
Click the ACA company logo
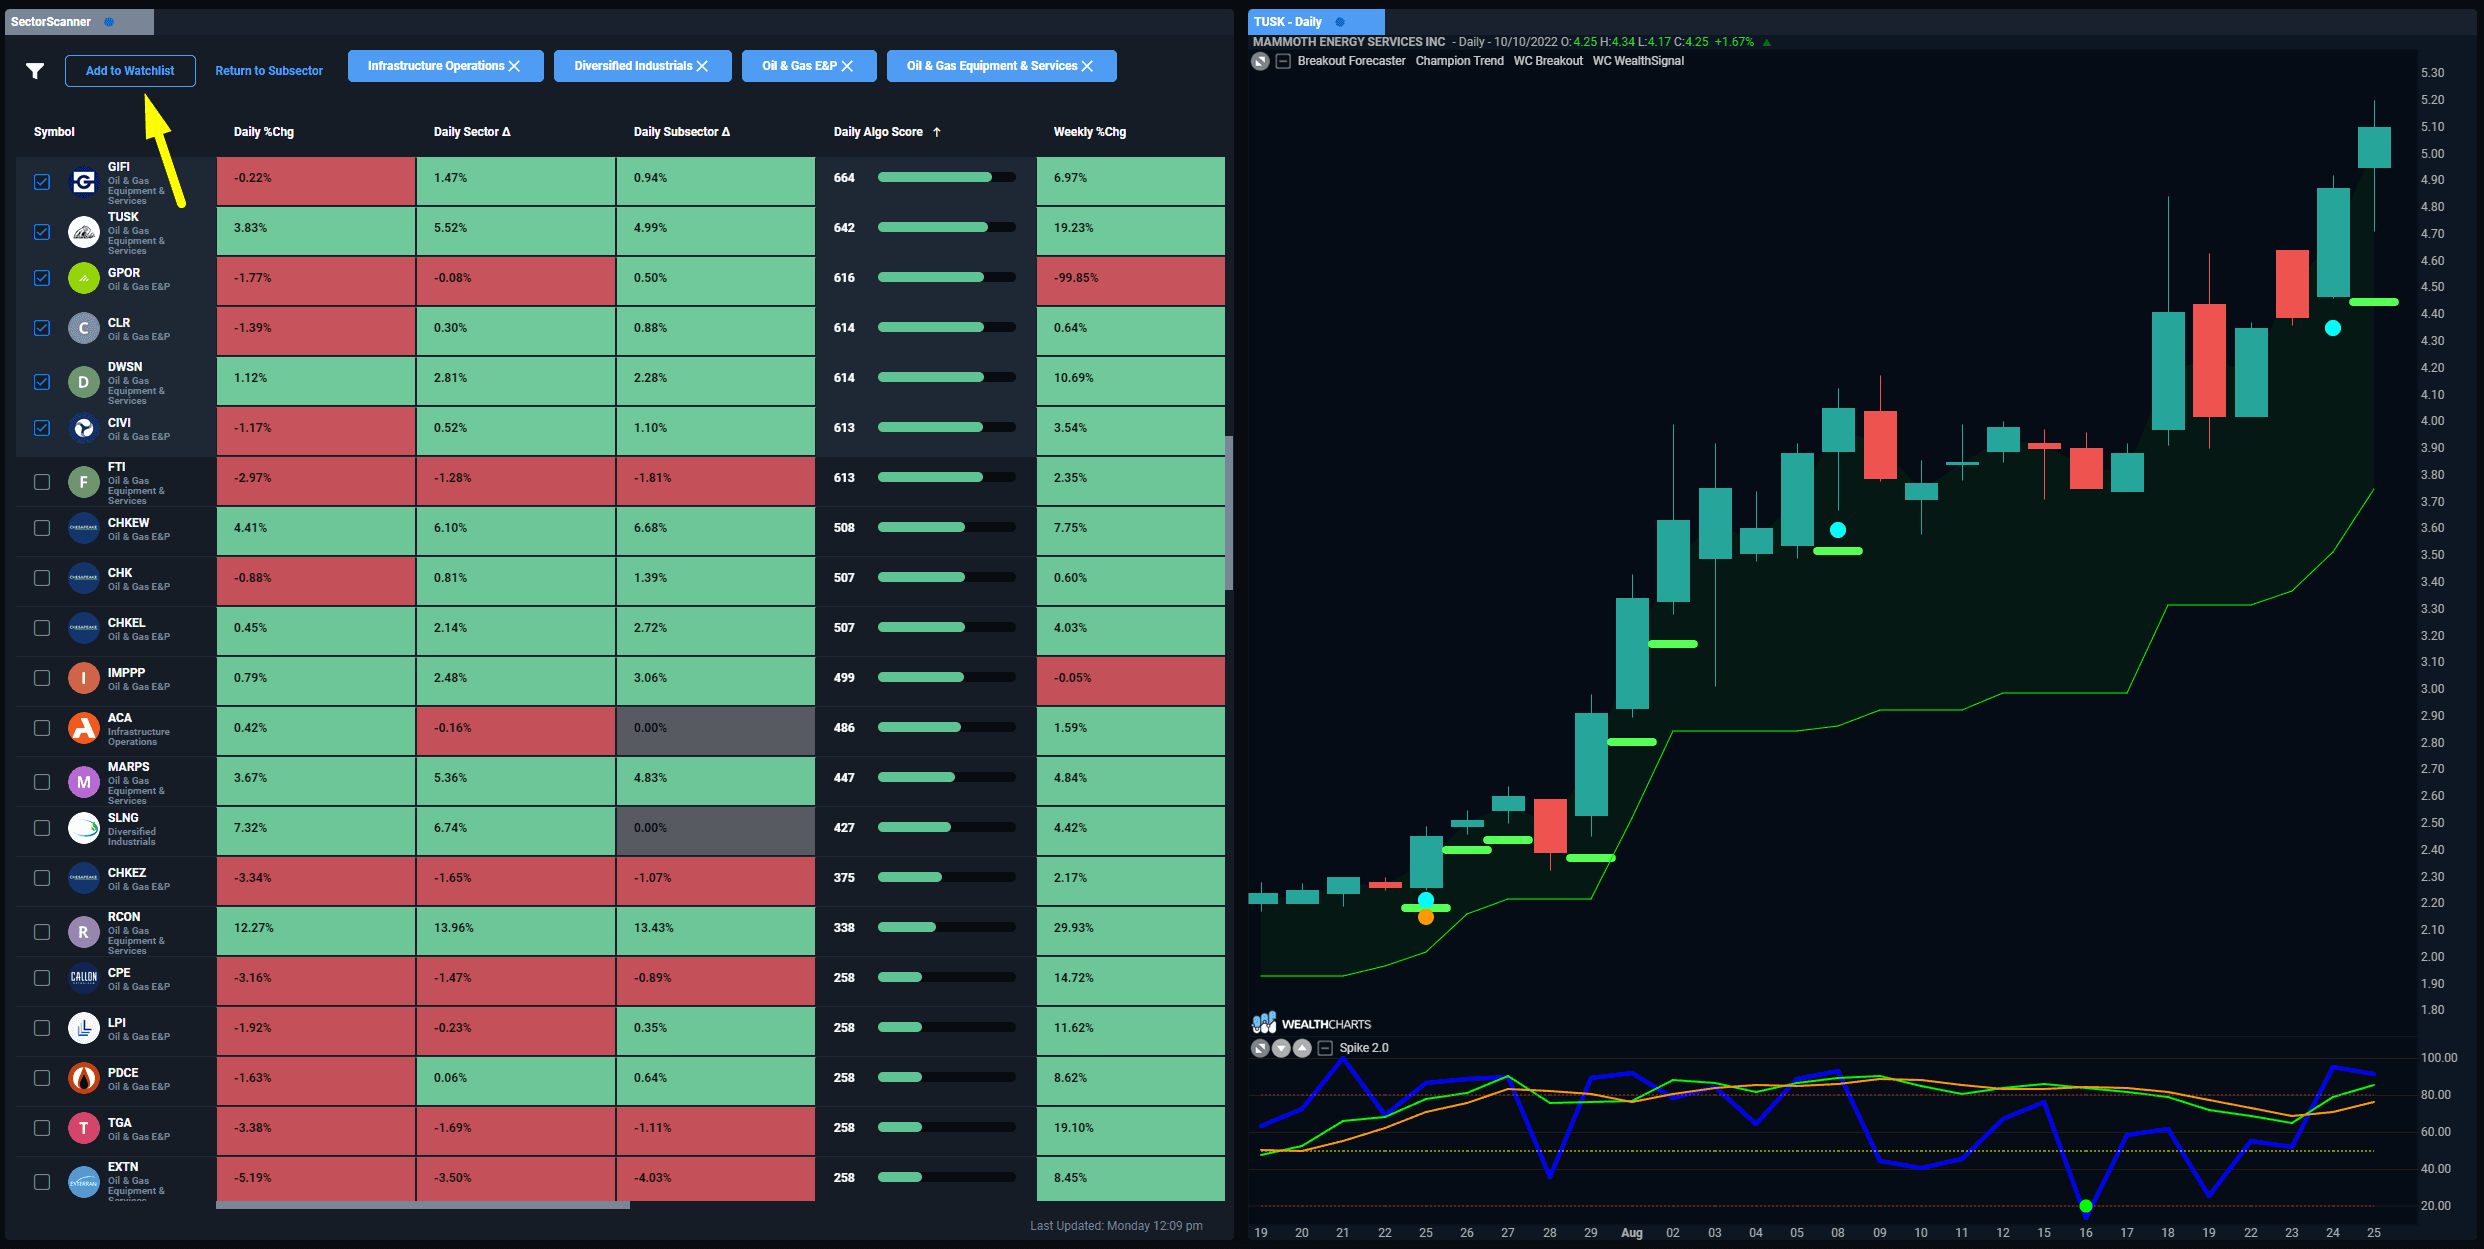coord(84,728)
